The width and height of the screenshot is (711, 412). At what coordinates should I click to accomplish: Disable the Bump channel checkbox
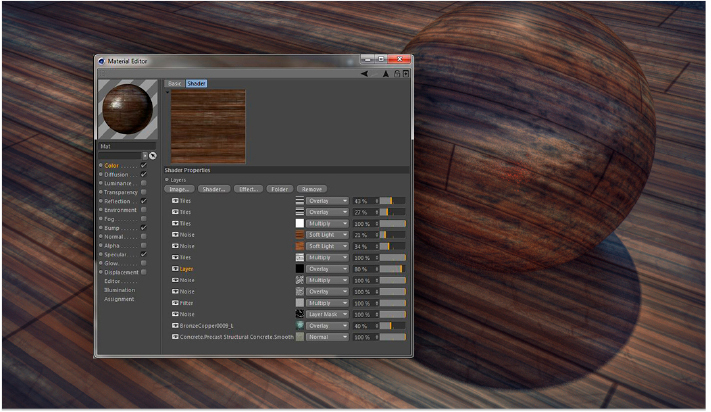[144, 228]
